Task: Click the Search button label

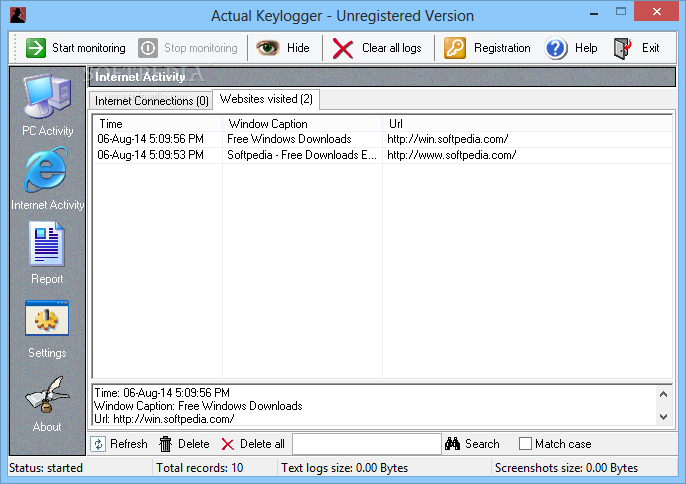Action: 482,444
